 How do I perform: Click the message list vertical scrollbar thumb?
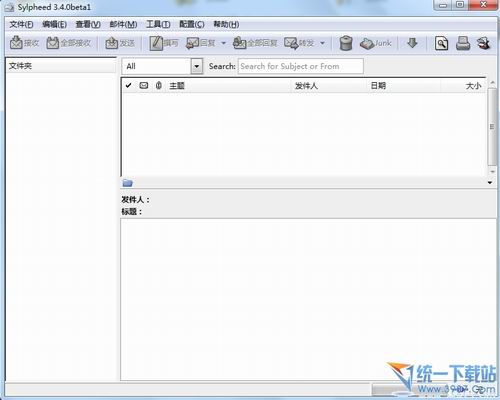pos(492,127)
